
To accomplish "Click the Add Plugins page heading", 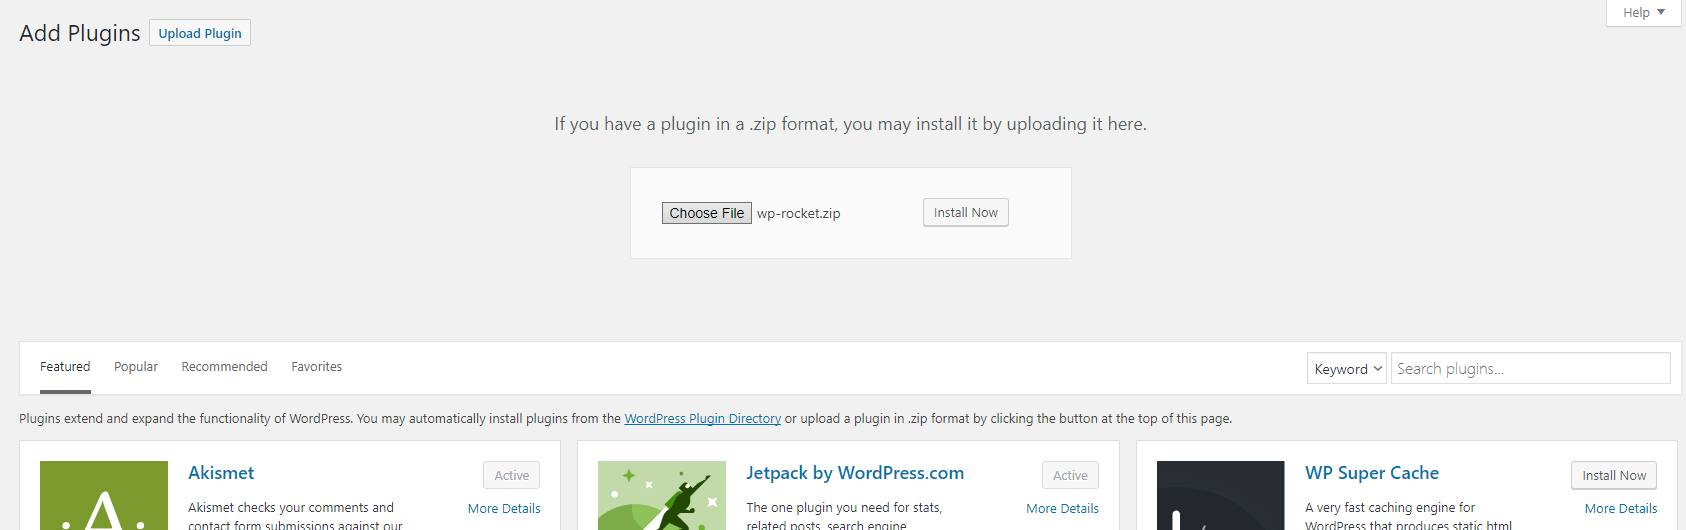I will point(80,33).
